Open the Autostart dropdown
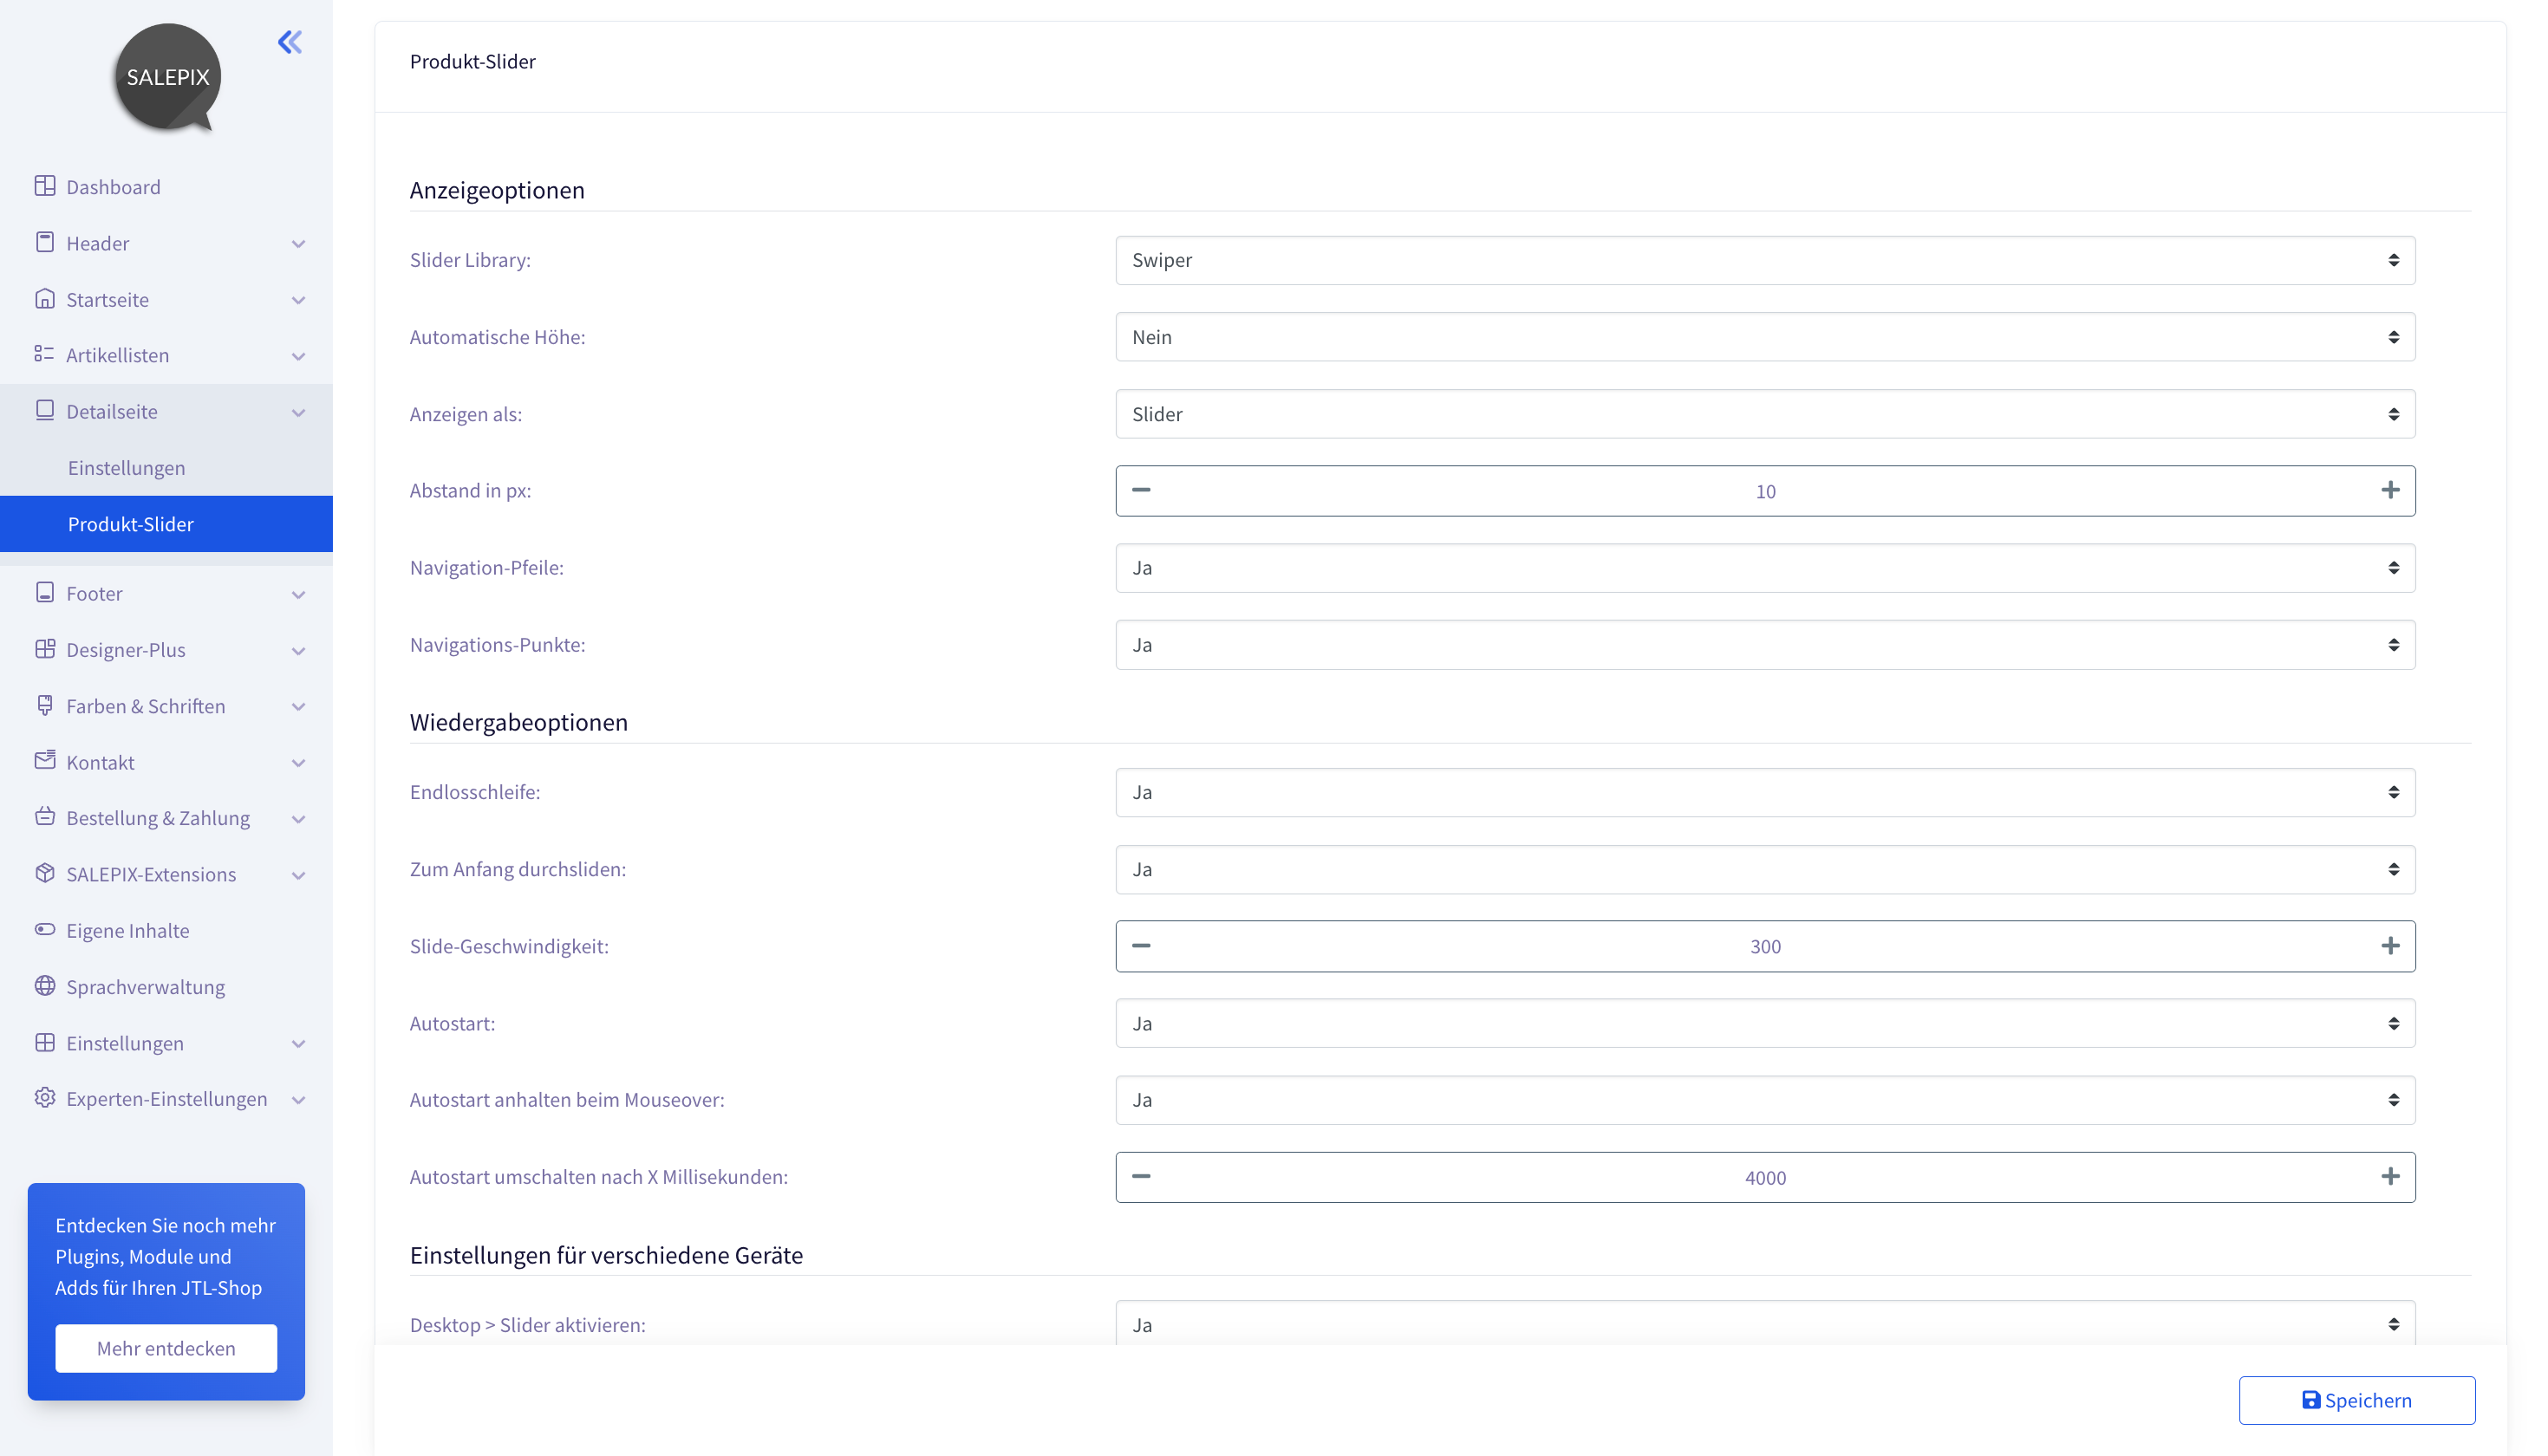This screenshot has height=1456, width=2548. (x=1765, y=1023)
